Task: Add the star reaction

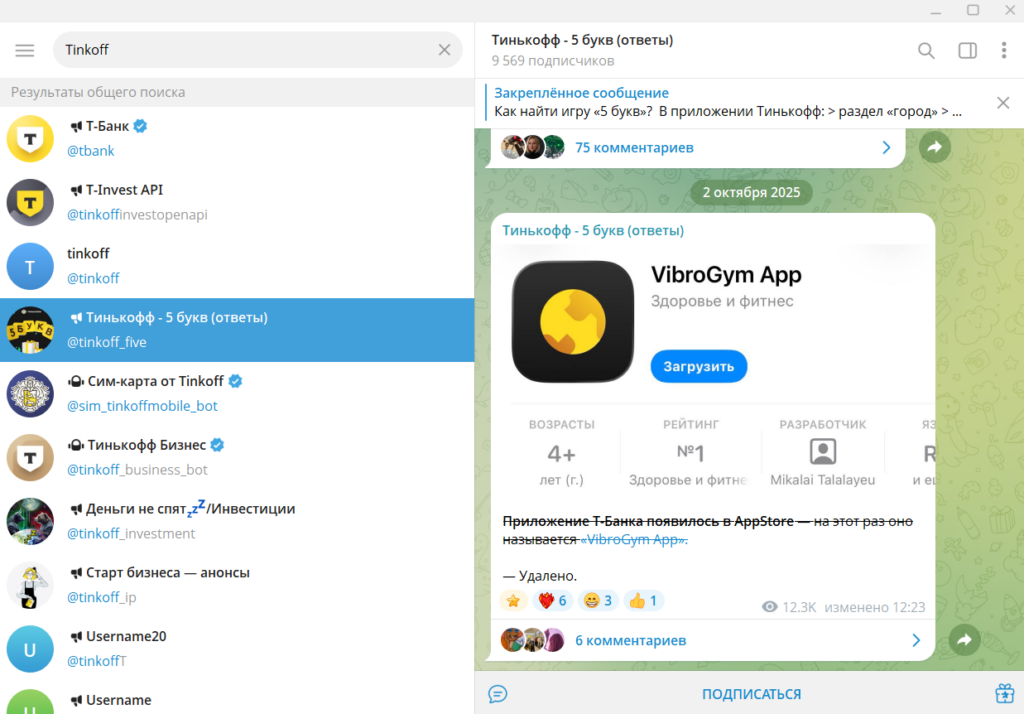Action: click(x=513, y=600)
